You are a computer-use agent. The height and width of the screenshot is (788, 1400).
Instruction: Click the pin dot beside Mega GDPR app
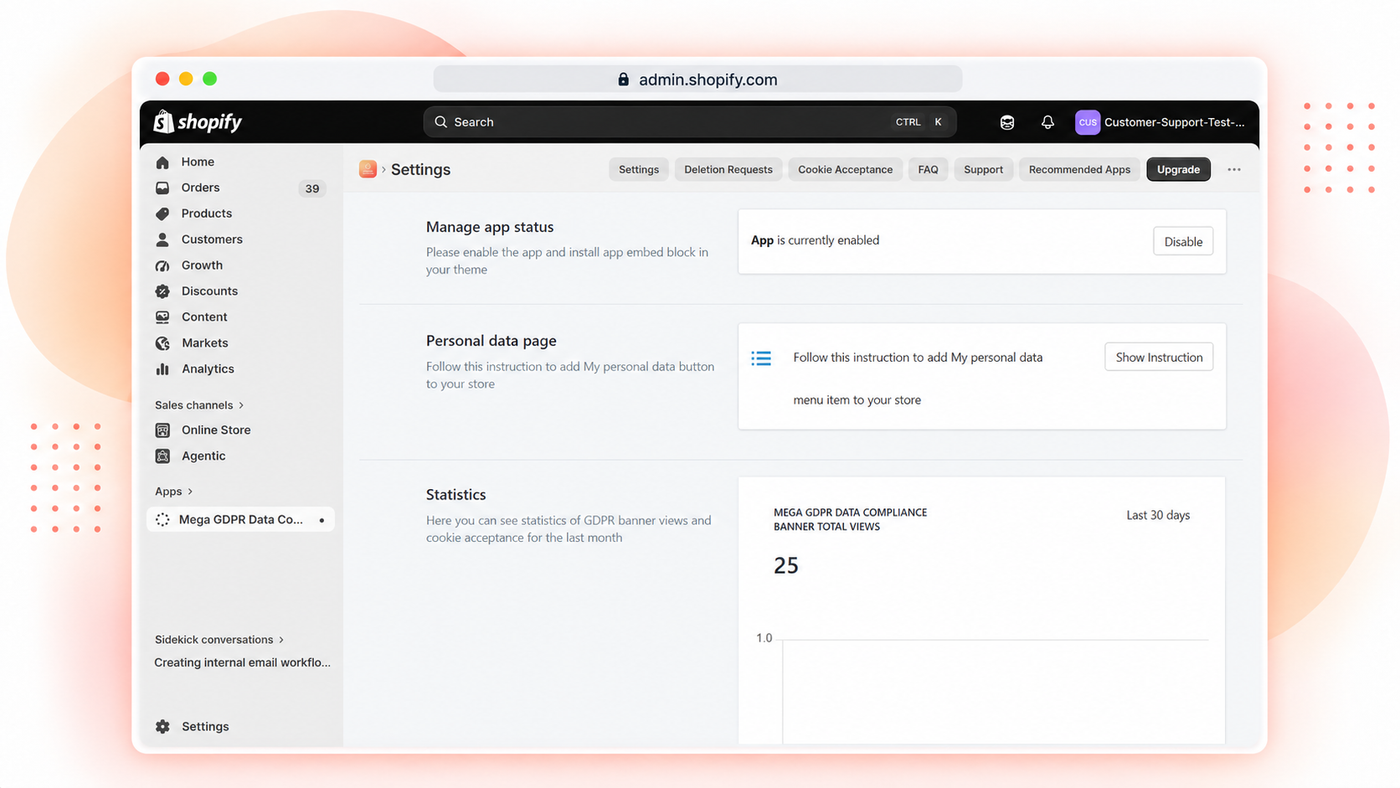tap(321, 520)
